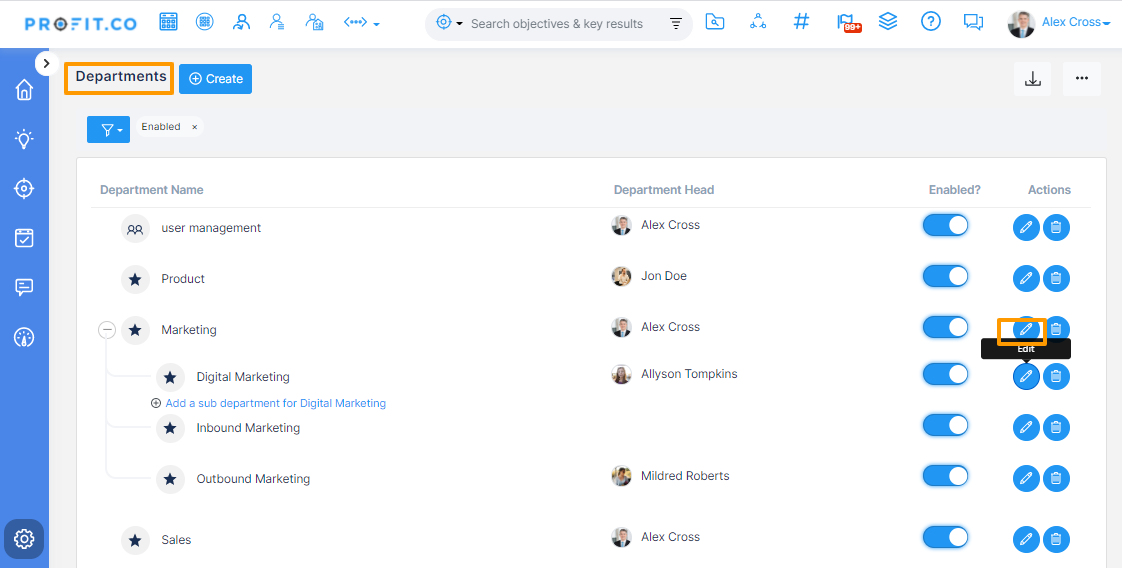1122x568 pixels.
Task: Click the chat messages icon in top bar
Action: point(973,22)
